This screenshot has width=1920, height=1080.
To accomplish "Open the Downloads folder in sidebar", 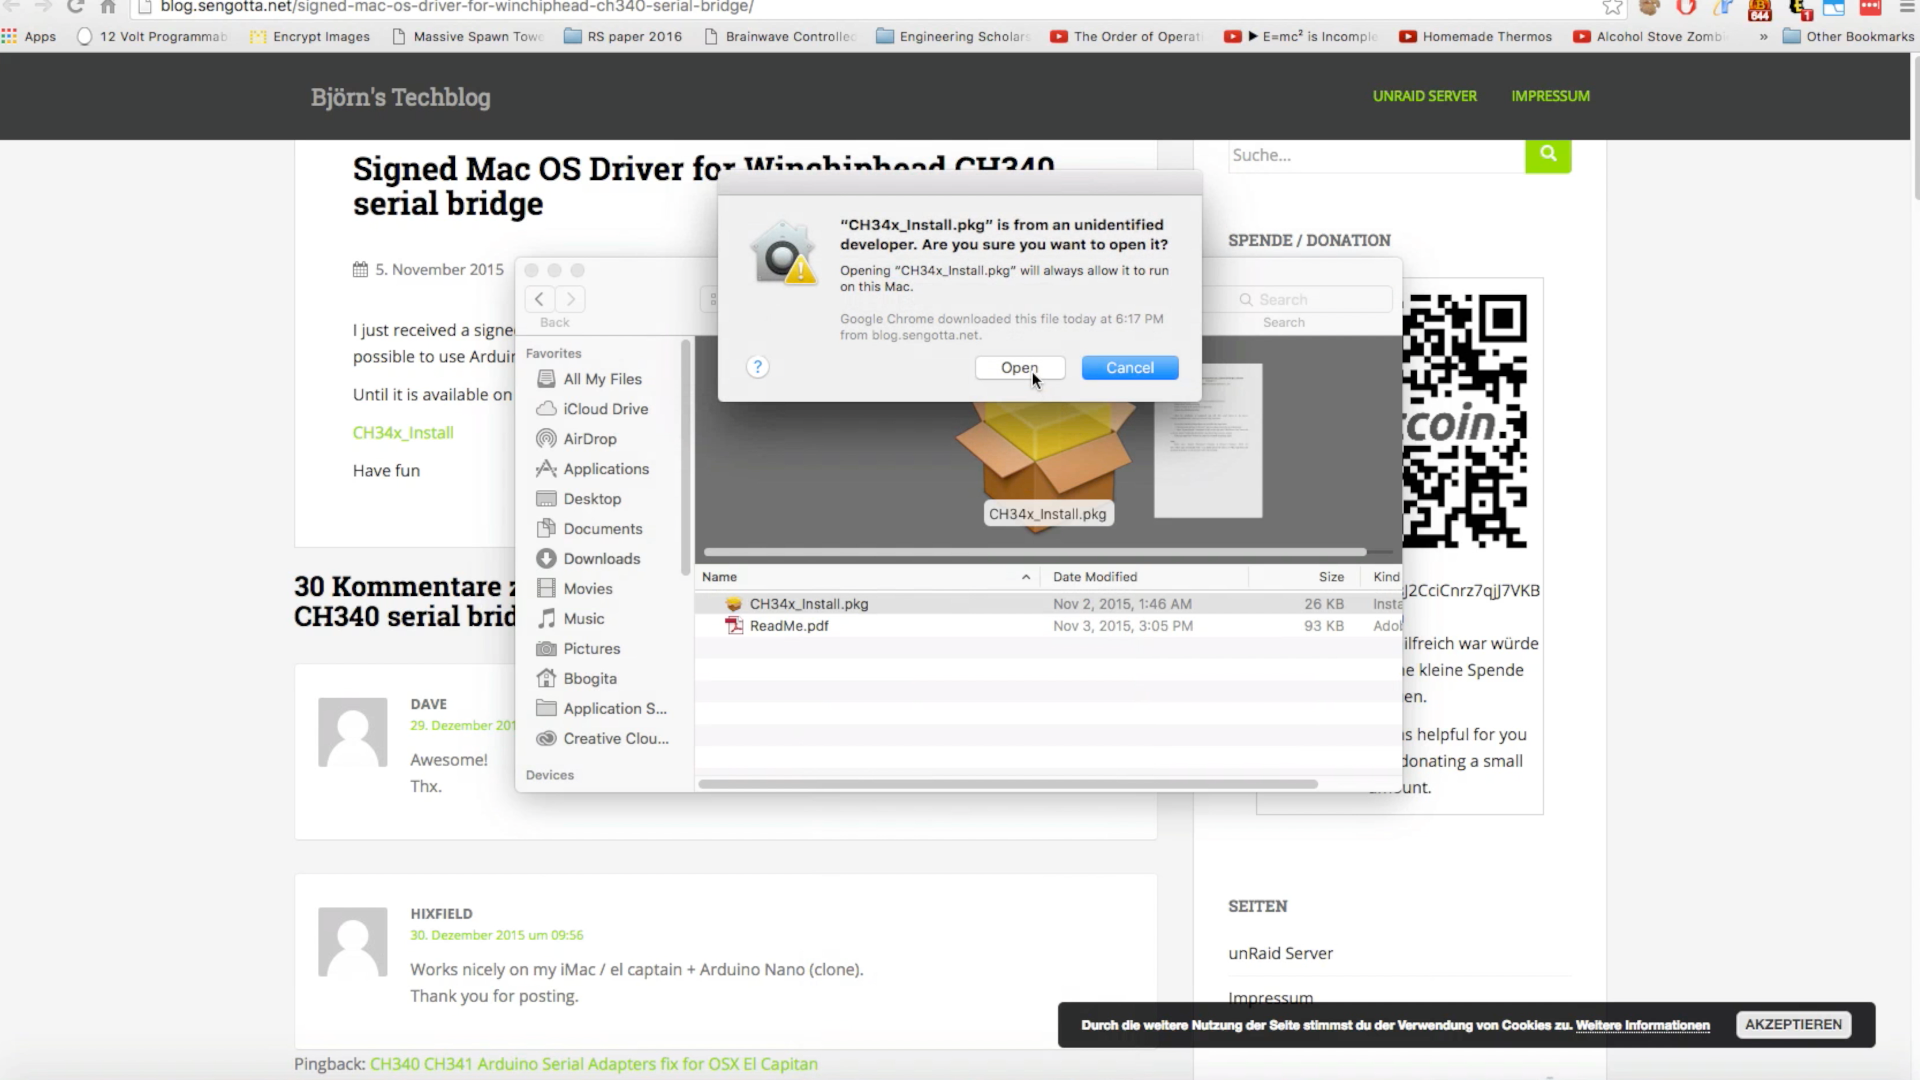I will pyautogui.click(x=600, y=559).
